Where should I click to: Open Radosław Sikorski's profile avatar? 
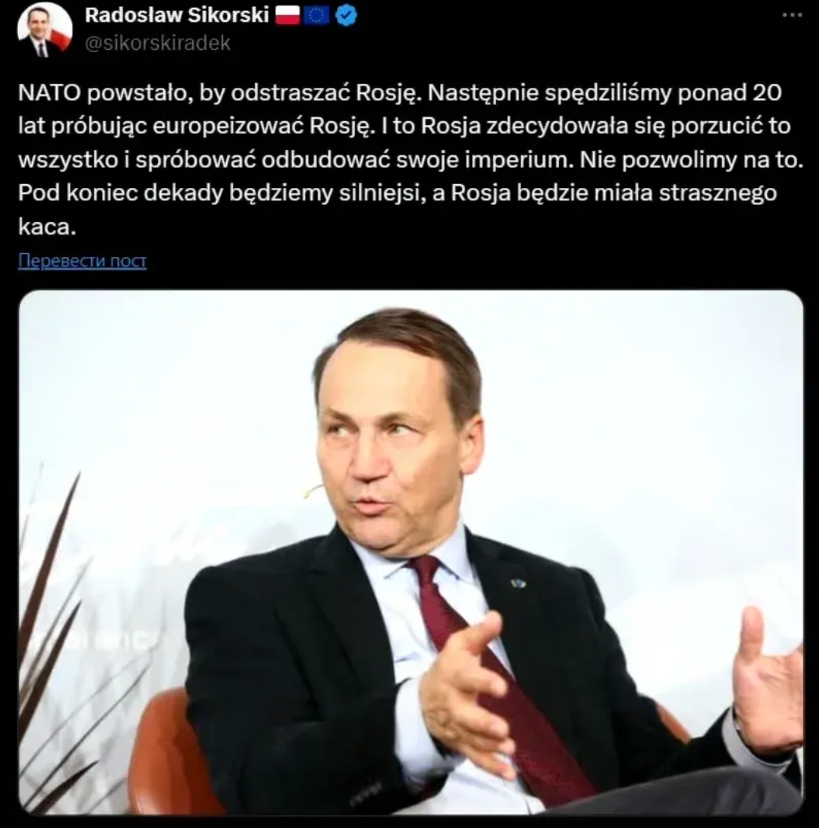pyautogui.click(x=44, y=30)
